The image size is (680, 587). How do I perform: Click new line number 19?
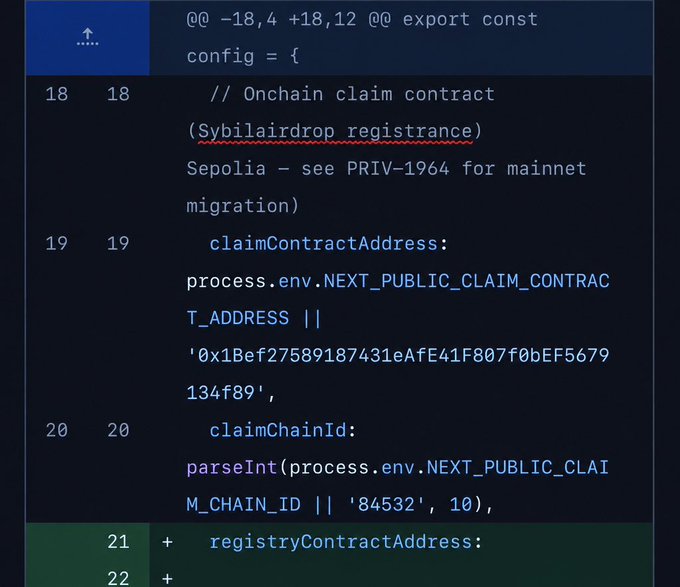[118, 243]
